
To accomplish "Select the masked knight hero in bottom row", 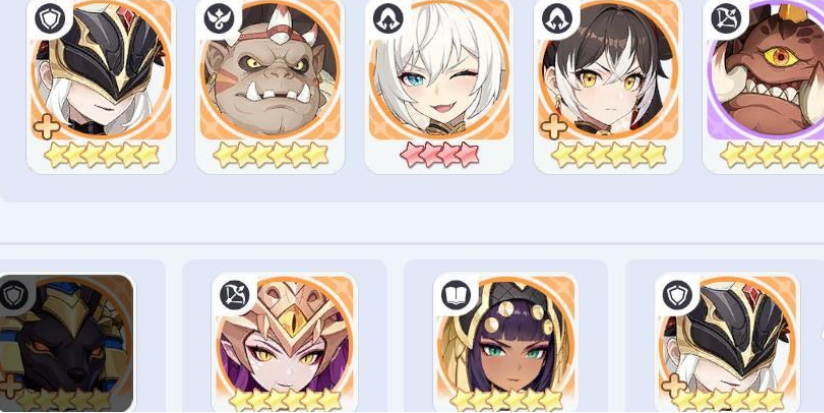I will coord(727,343).
